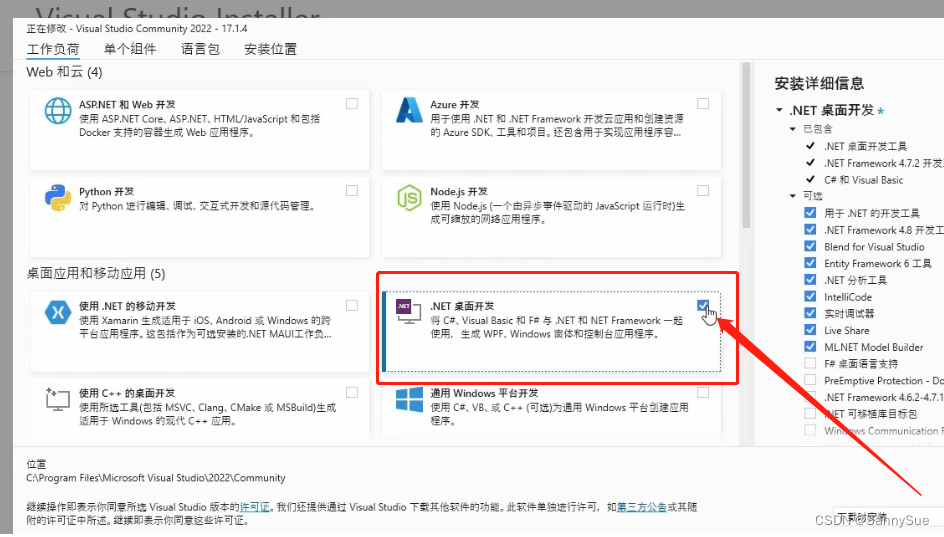The height and width of the screenshot is (537, 944).
Task: Enable the Python 开发 workload checkbox
Action: pos(352,191)
